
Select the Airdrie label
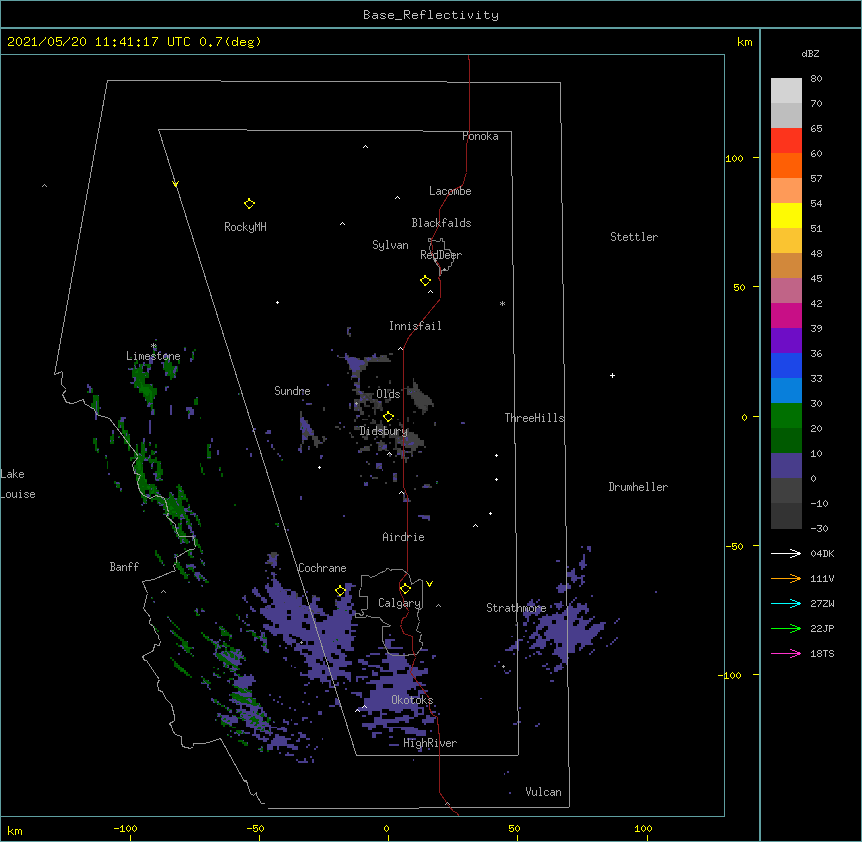[x=404, y=537]
